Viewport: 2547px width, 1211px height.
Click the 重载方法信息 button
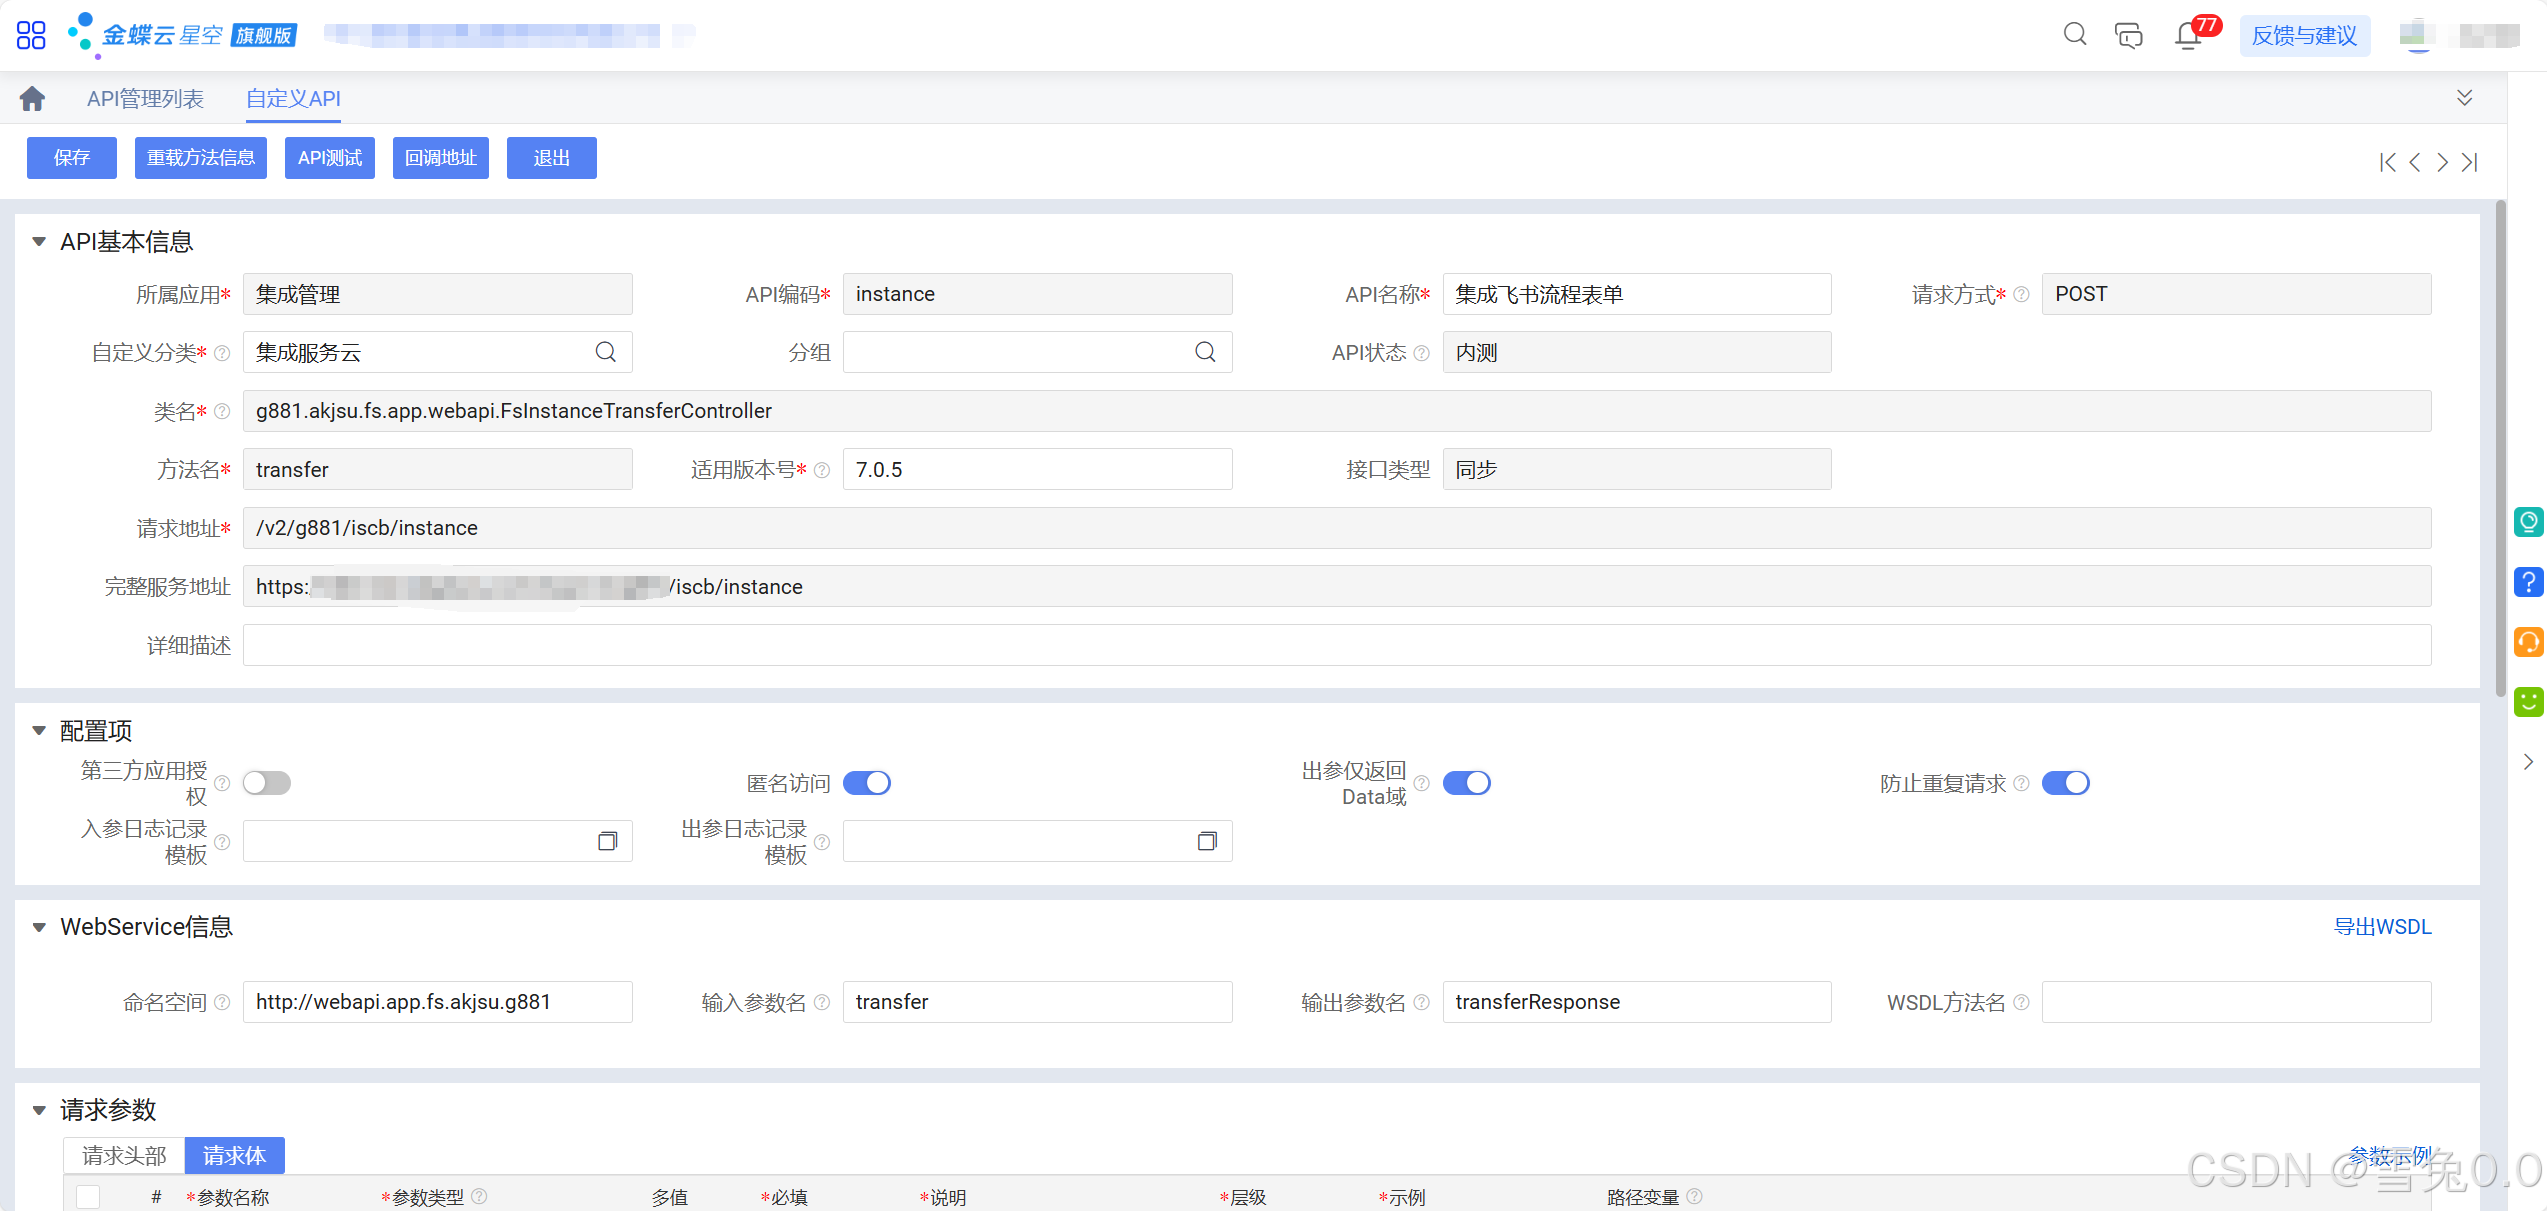(x=201, y=158)
